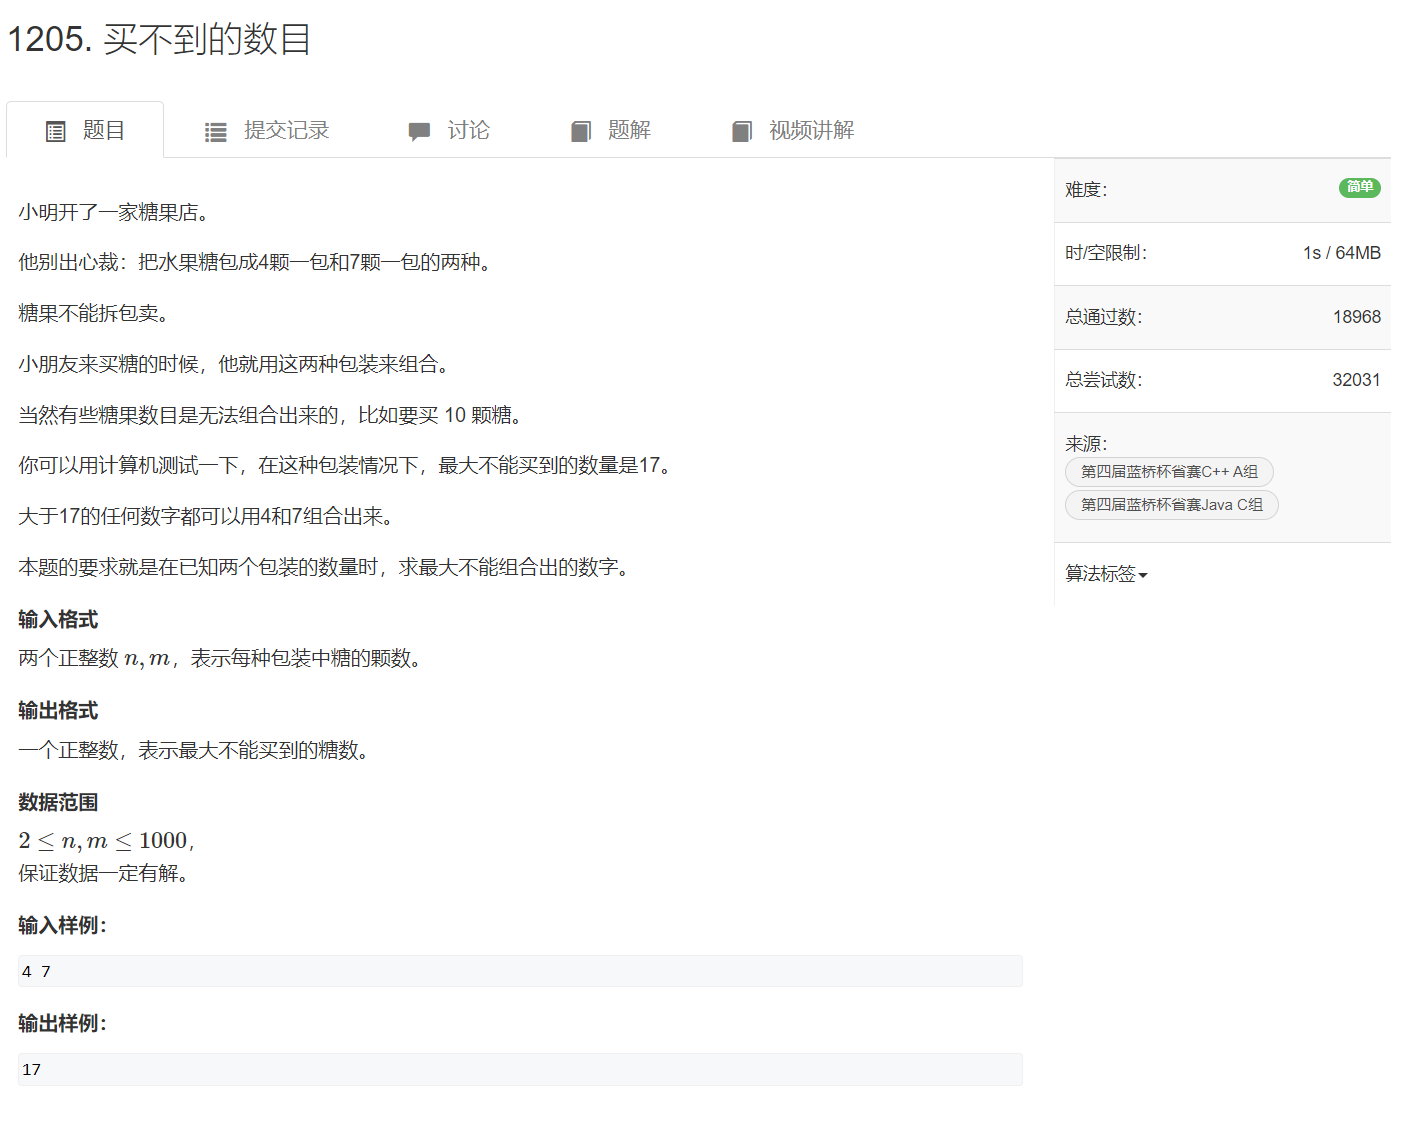Image resolution: width=1403 pixels, height=1147 pixels.
Task: Click the 总尝试数 label
Action: coord(1103,380)
